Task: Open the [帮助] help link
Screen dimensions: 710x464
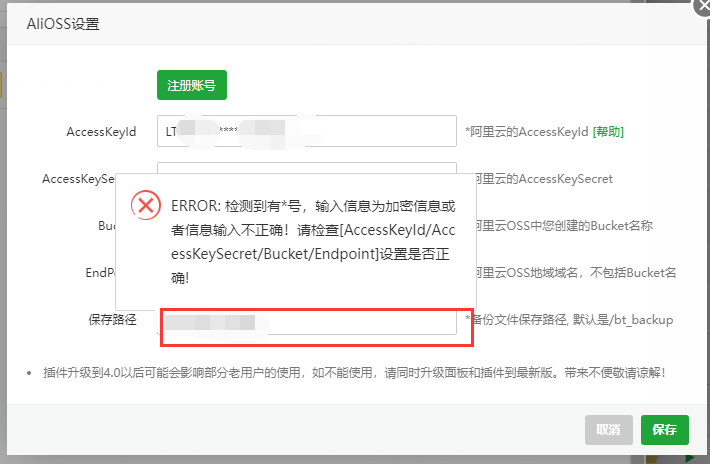Action: (x=608, y=132)
